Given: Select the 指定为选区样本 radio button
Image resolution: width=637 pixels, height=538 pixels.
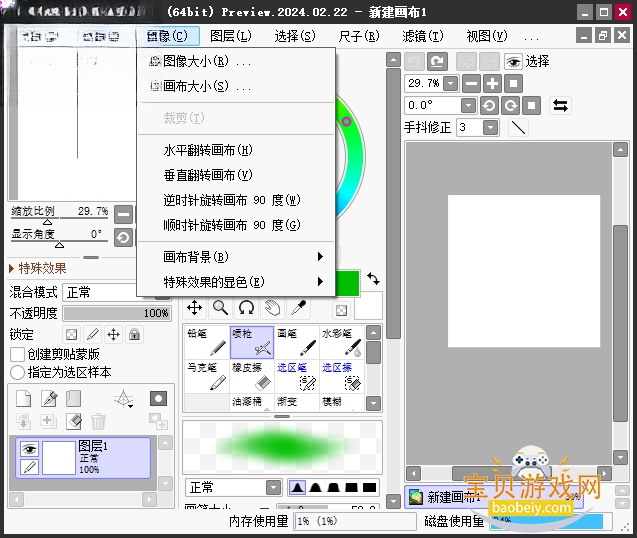Looking at the screenshot, I should (x=17, y=372).
